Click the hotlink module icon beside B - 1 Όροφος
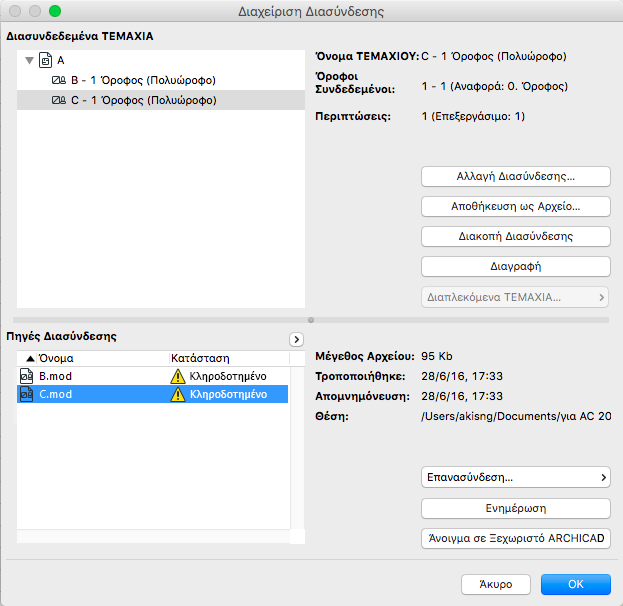Image resolution: width=623 pixels, height=606 pixels. pyautogui.click(x=58, y=80)
